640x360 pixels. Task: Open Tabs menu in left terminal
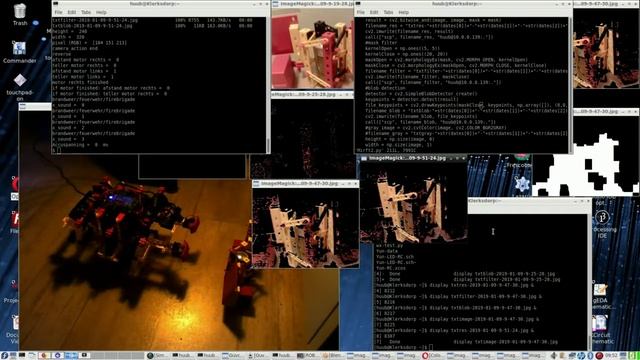tap(86, 12)
